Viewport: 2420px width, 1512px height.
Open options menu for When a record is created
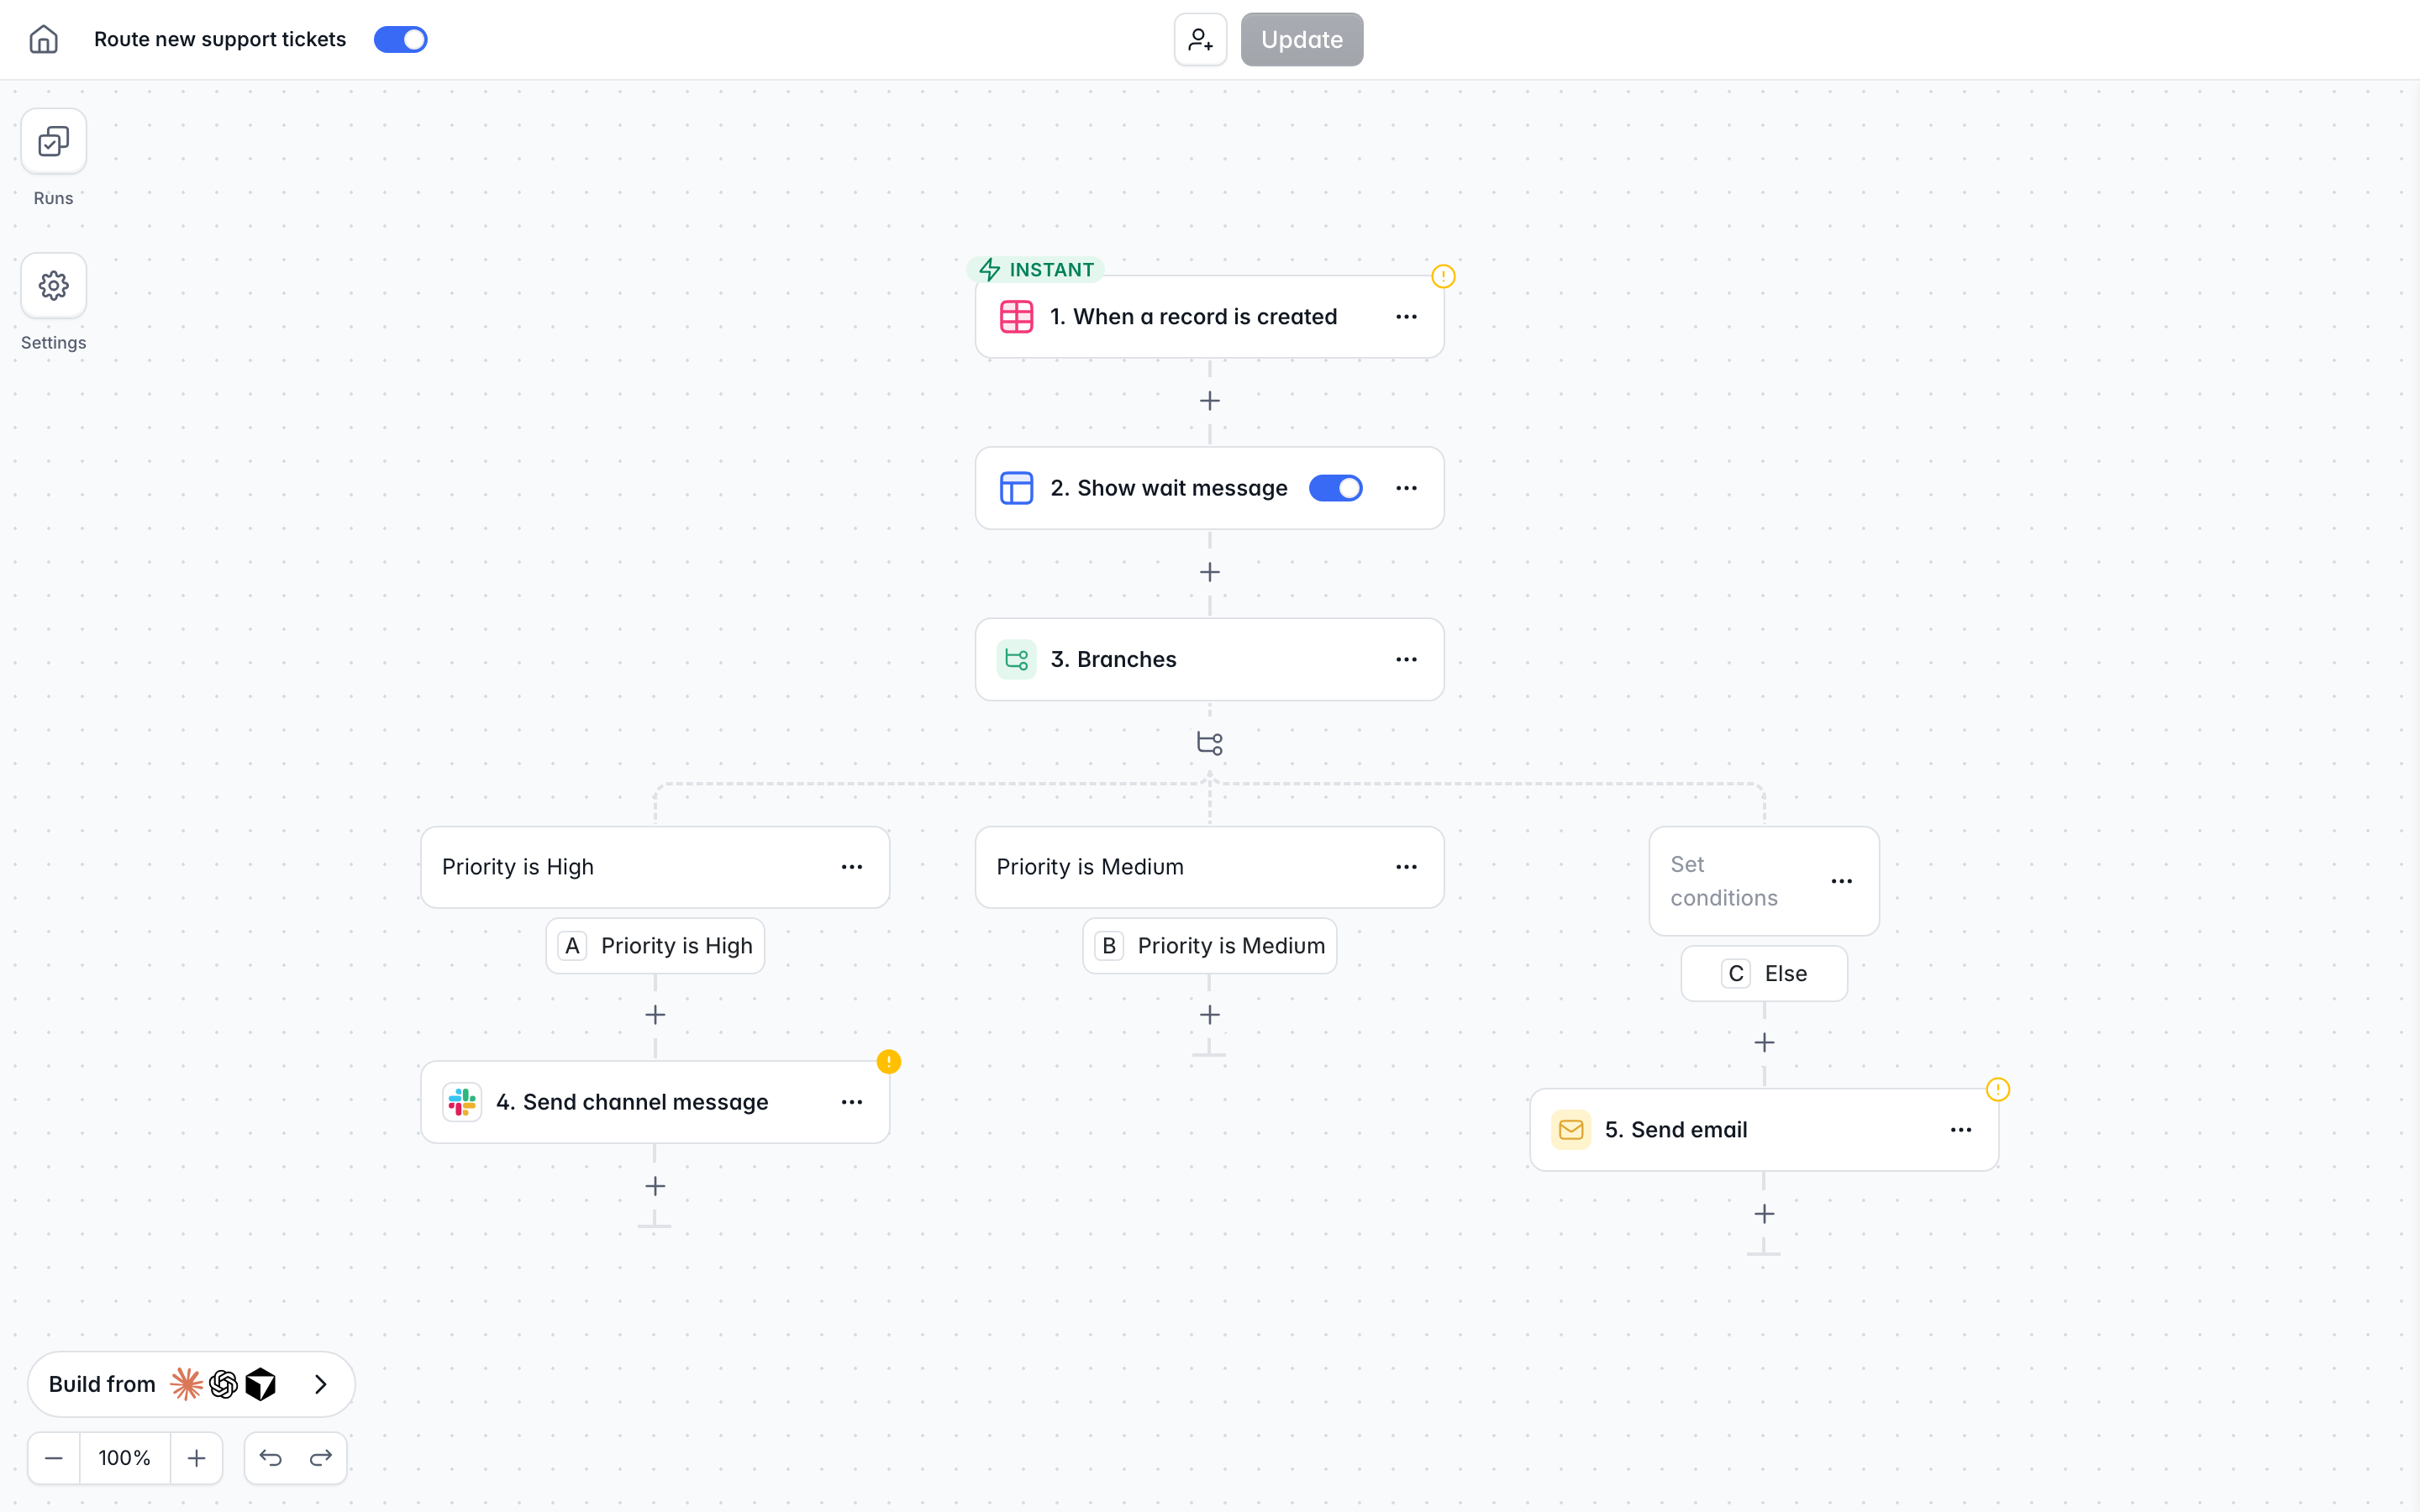(x=1406, y=317)
